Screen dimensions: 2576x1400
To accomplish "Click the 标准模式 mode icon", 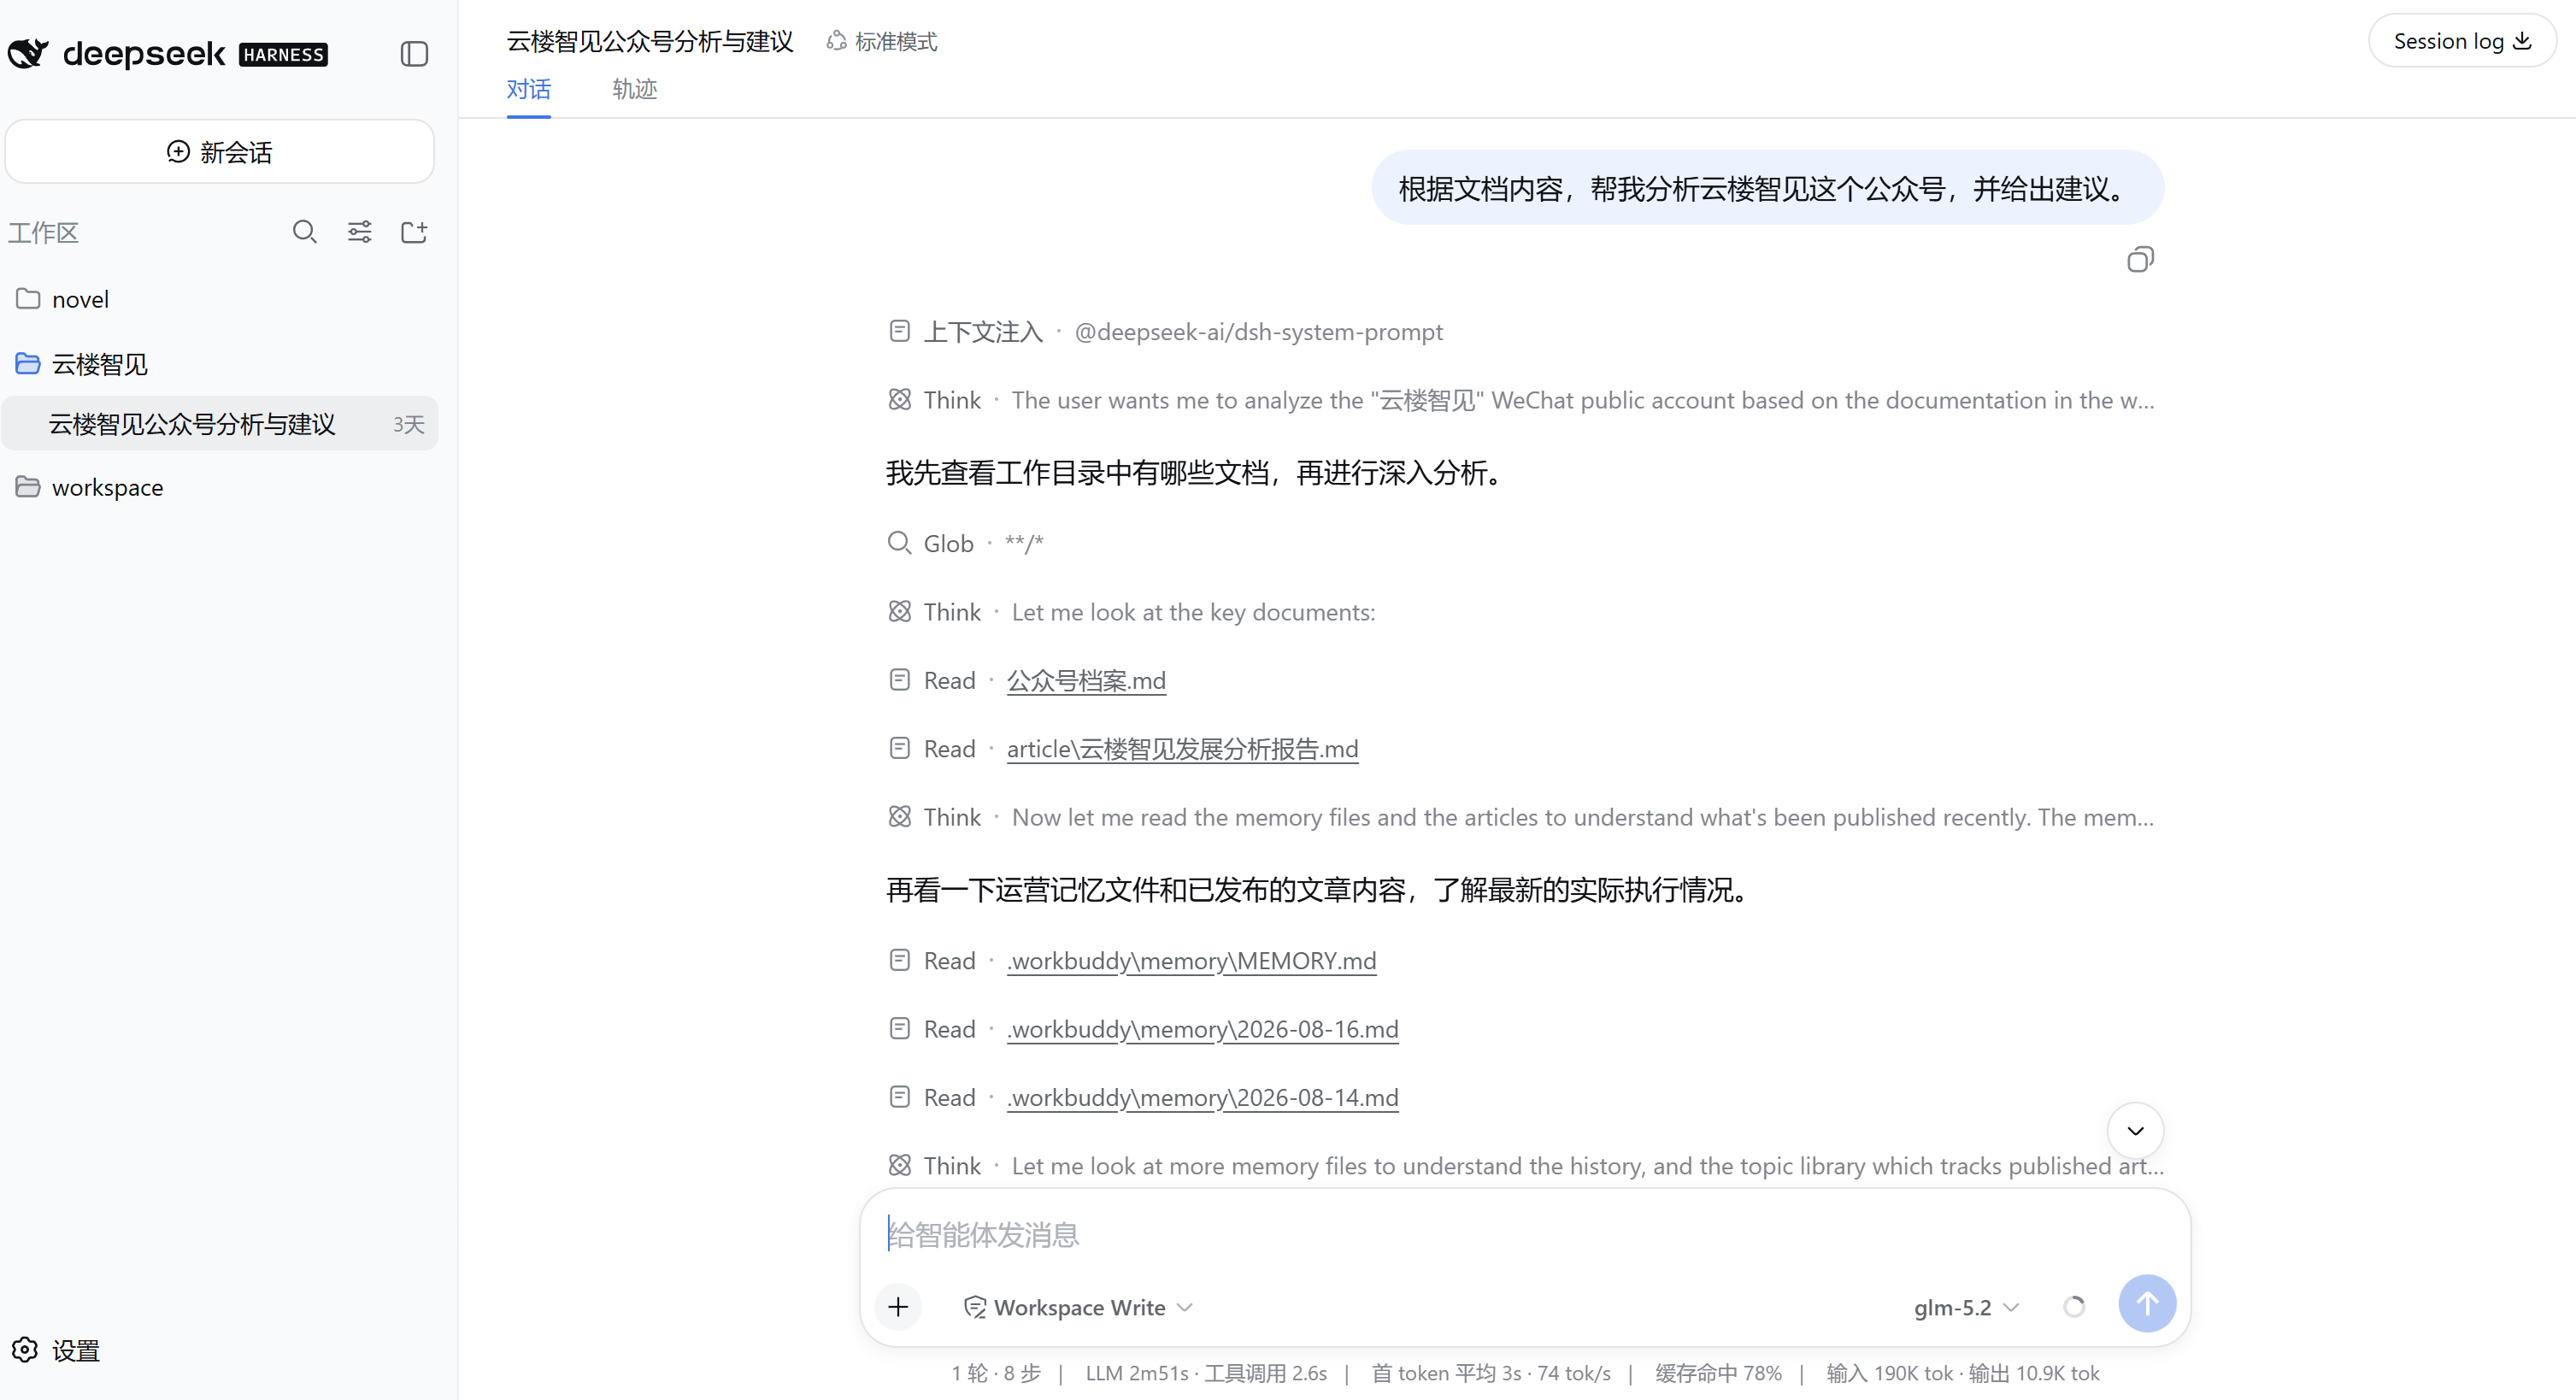I will [836, 41].
